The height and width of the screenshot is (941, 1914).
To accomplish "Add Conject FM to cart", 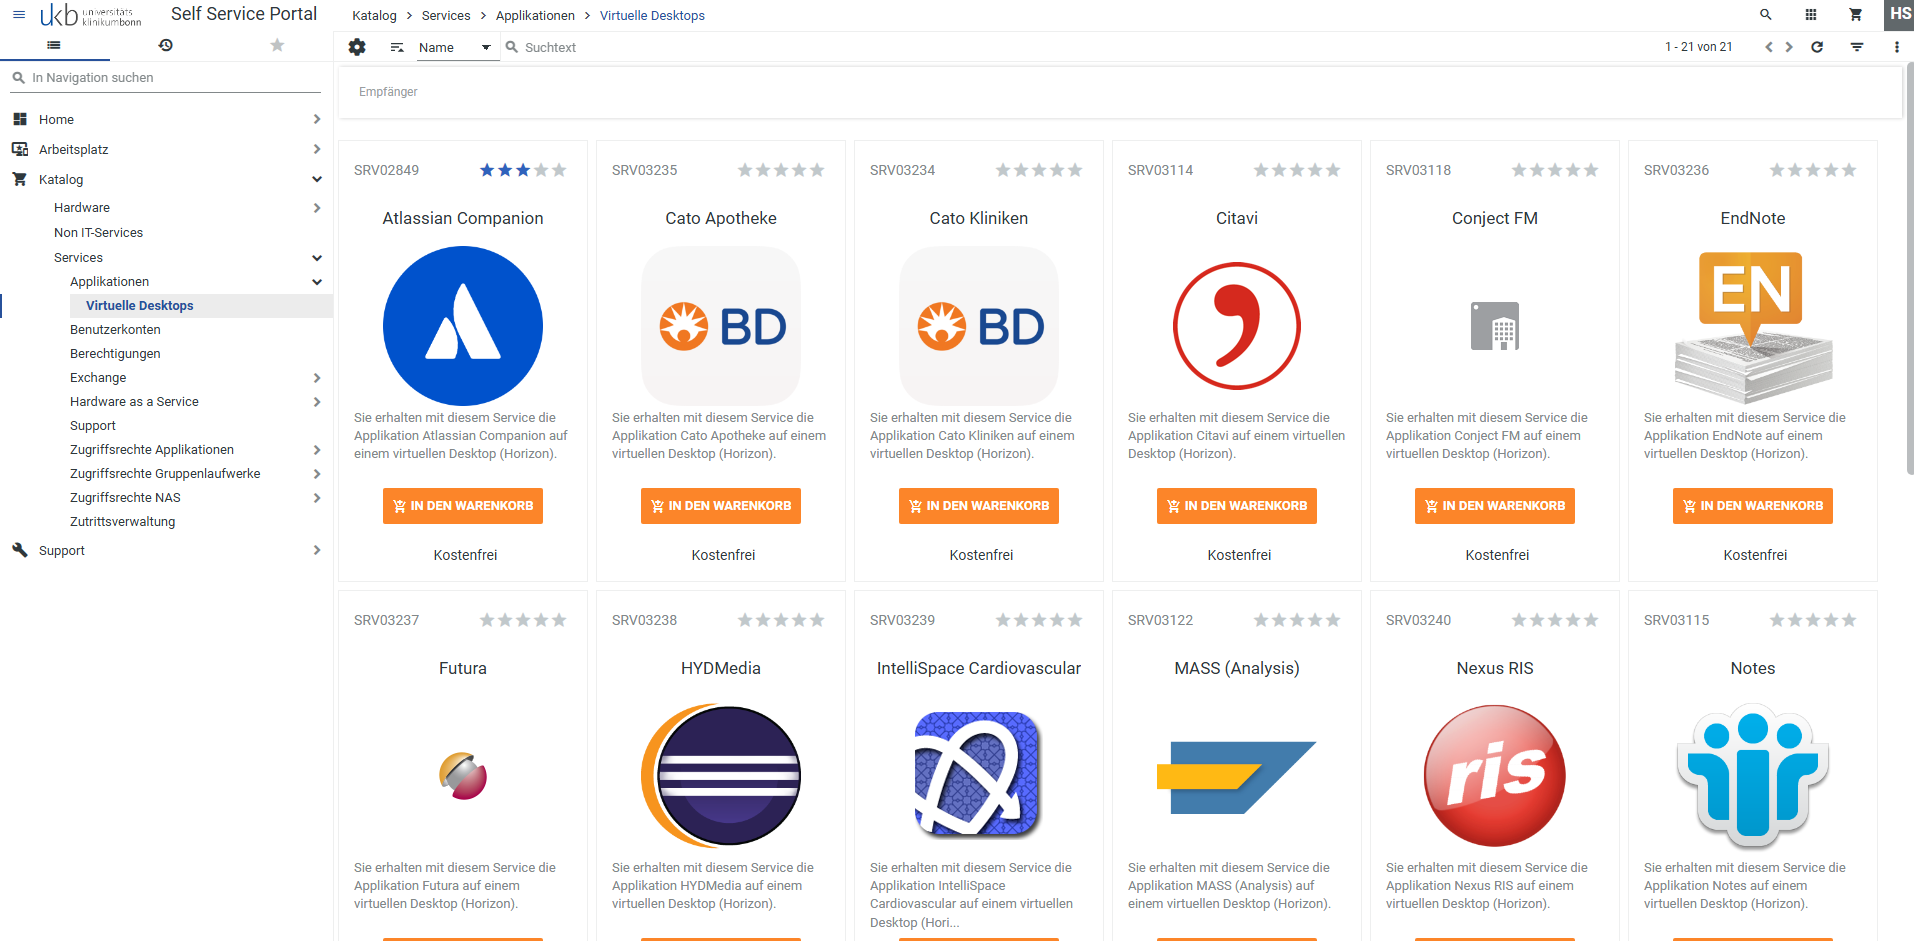I will pos(1495,506).
